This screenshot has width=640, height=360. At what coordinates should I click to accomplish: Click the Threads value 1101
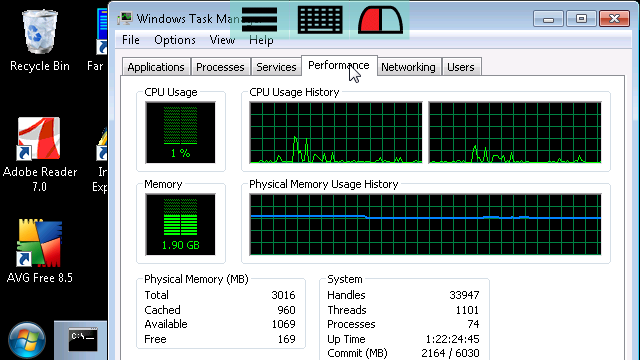point(467,310)
